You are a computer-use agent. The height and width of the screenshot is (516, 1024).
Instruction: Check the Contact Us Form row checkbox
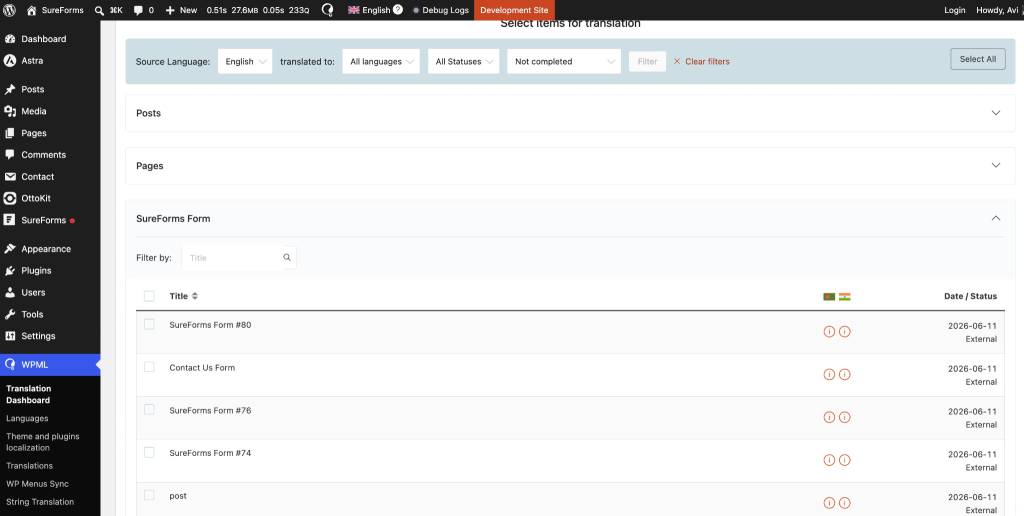click(149, 367)
